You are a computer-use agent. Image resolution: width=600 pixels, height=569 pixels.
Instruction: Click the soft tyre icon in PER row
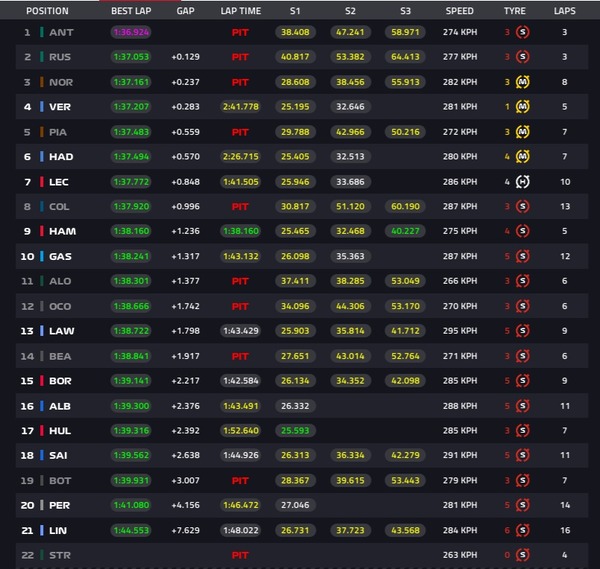(x=522, y=505)
